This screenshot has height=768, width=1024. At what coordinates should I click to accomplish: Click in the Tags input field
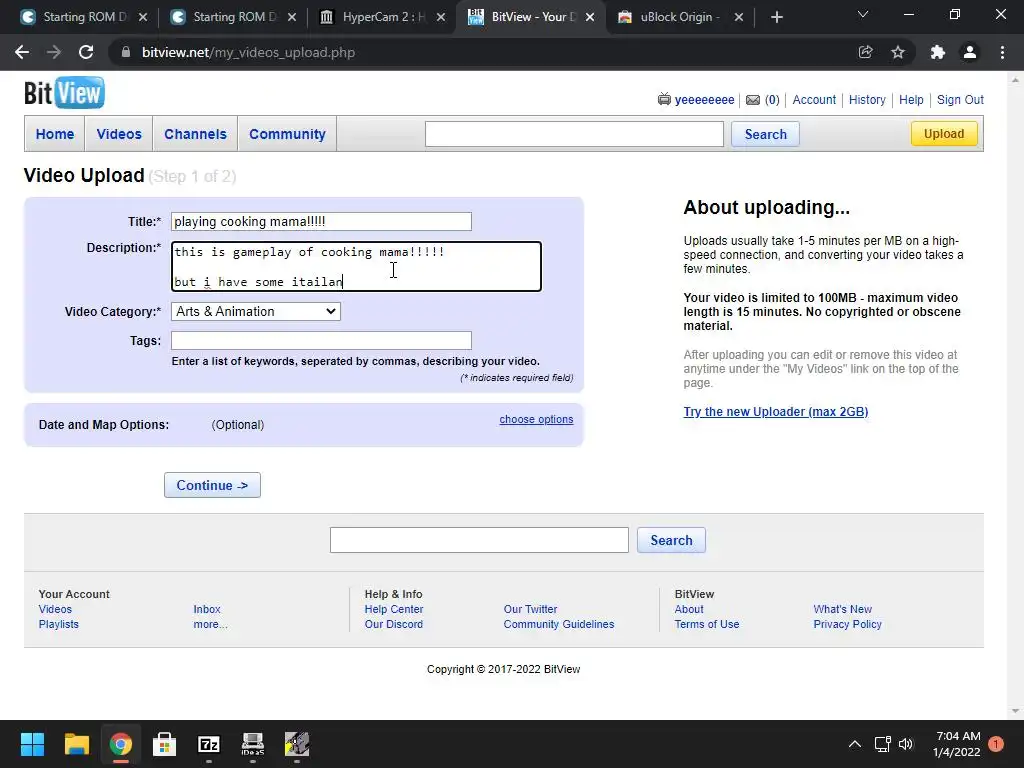[x=321, y=340]
